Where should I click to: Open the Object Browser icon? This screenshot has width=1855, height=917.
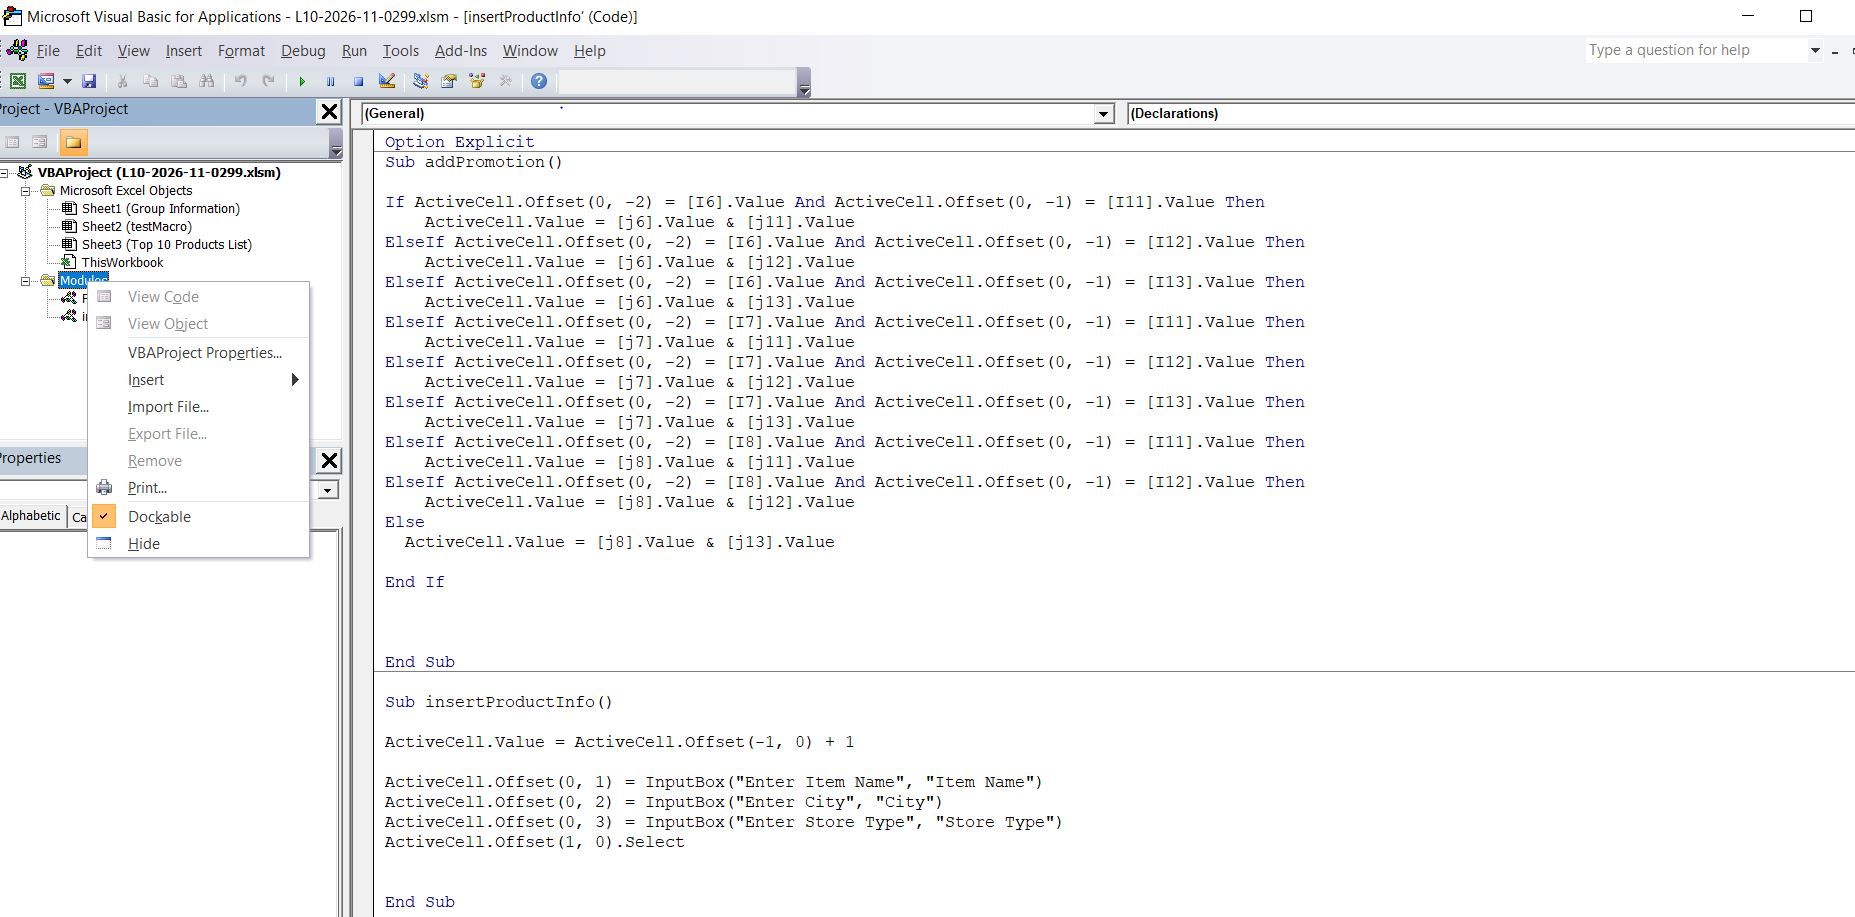coord(478,82)
